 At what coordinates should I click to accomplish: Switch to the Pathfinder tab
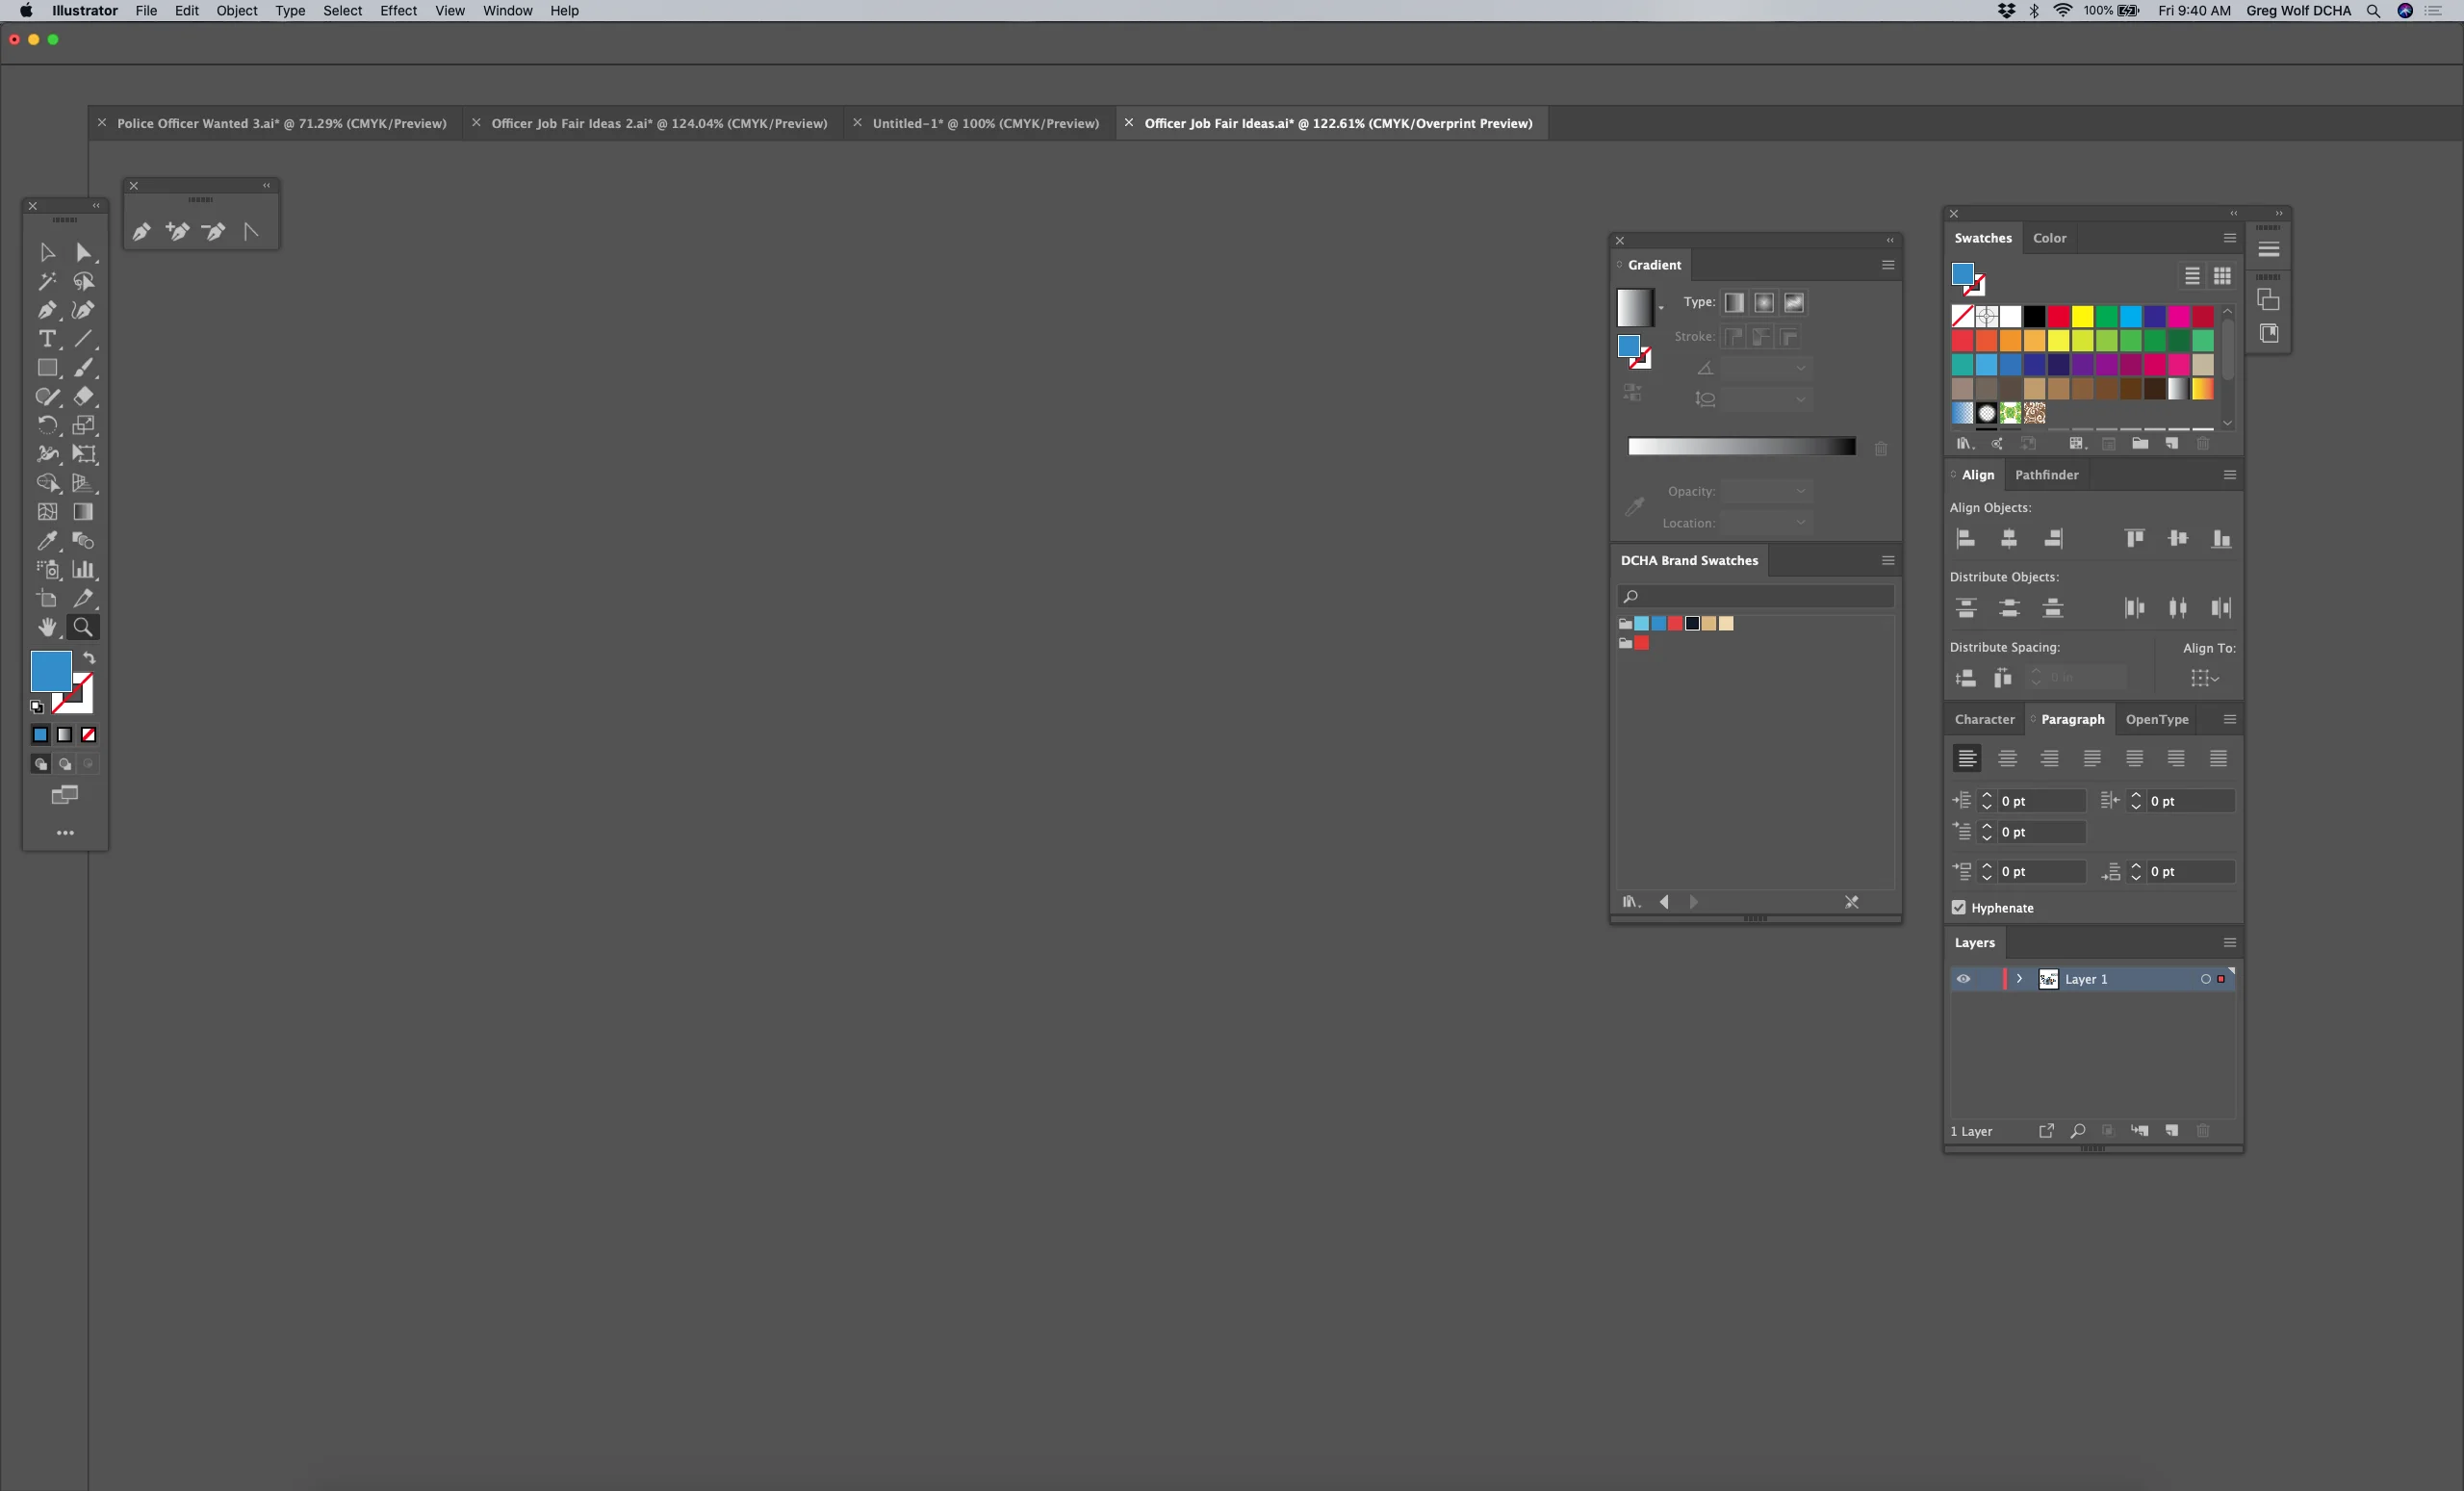click(x=2046, y=475)
